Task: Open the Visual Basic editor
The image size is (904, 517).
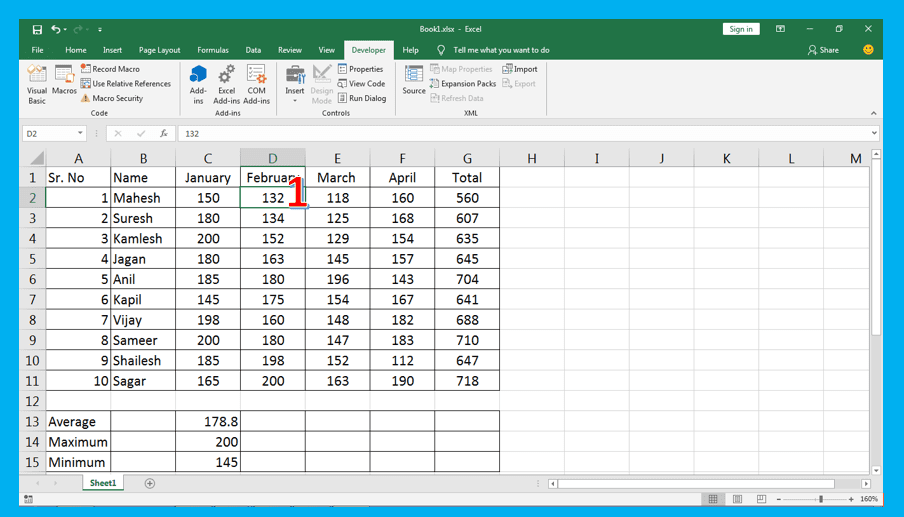Action: point(37,84)
